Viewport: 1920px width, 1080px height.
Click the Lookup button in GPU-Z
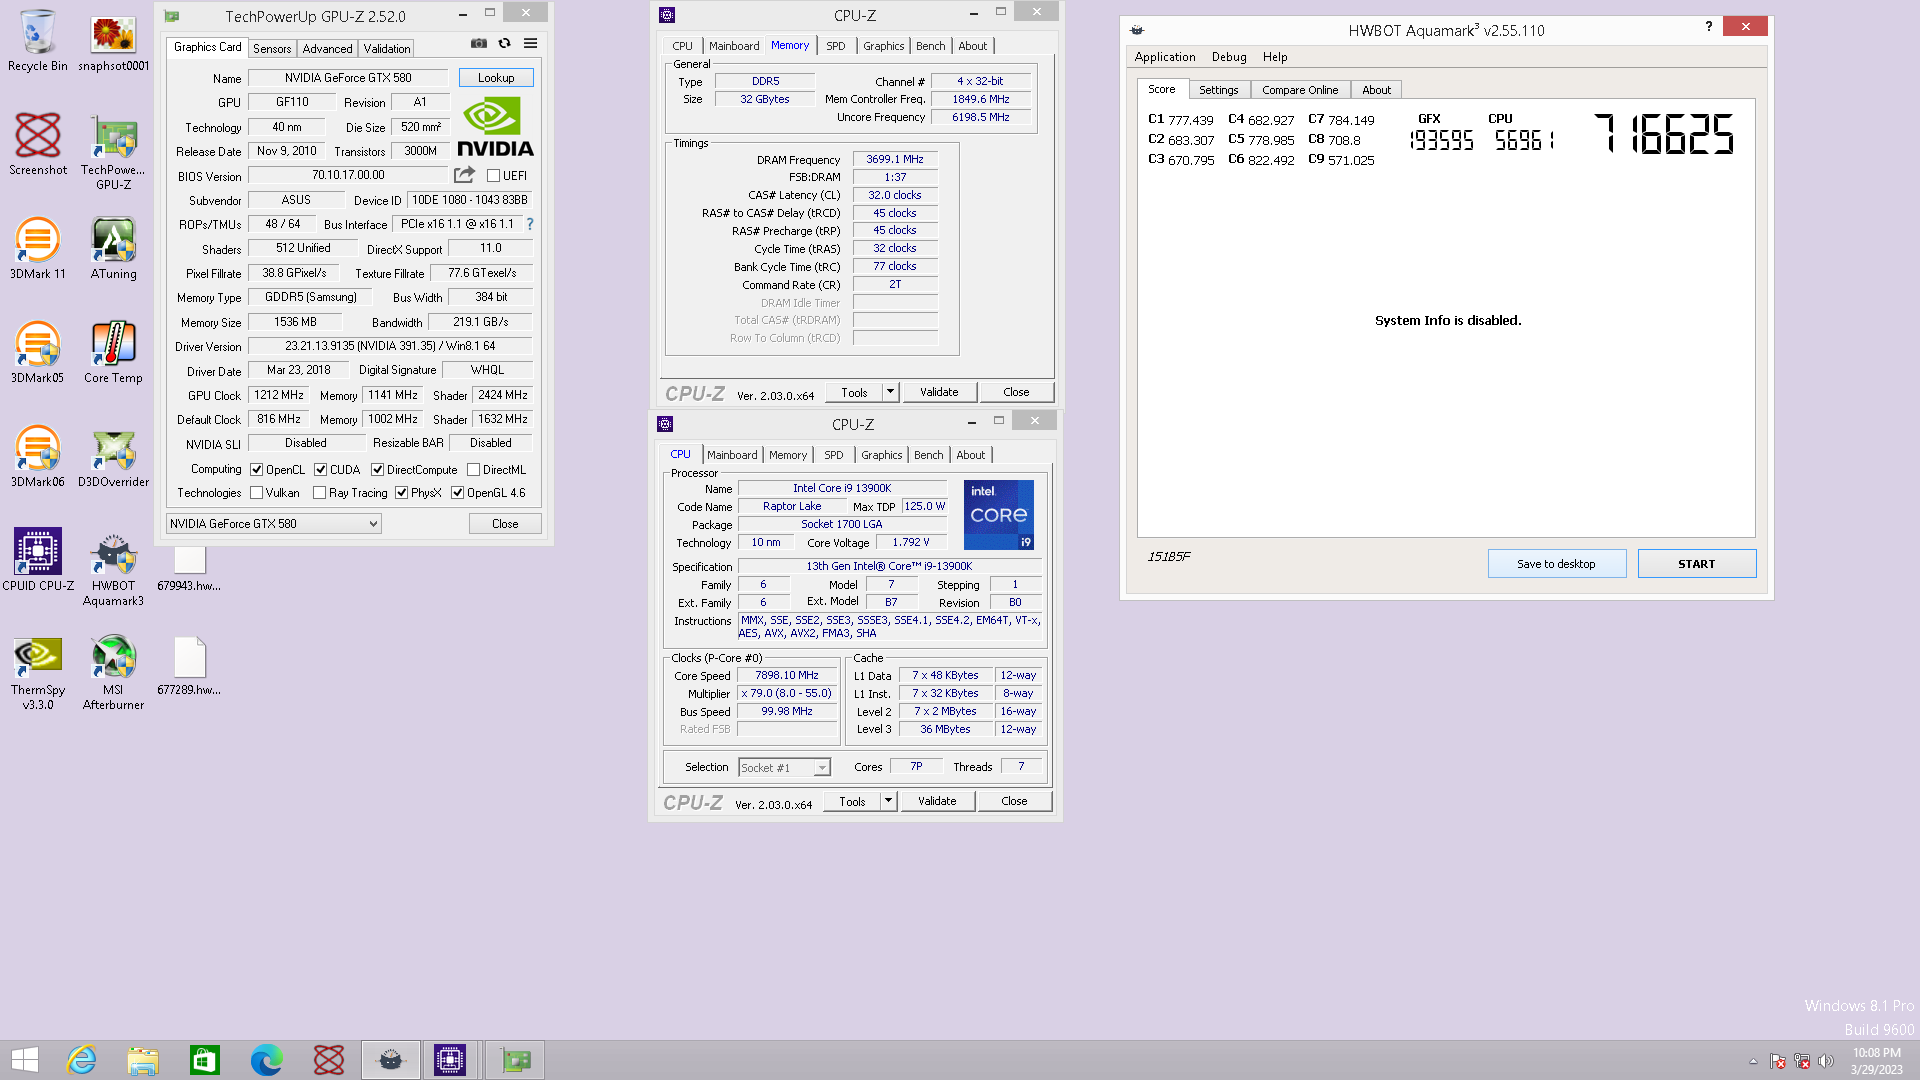[x=496, y=78]
